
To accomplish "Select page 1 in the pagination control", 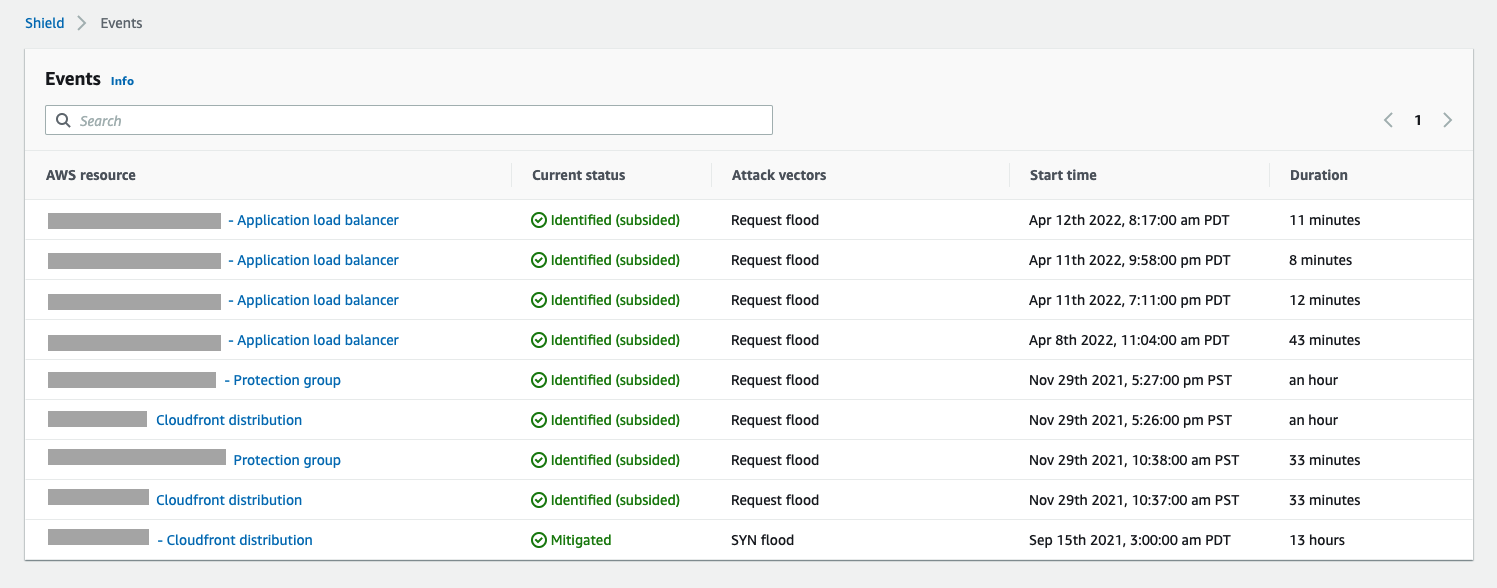I will click(1418, 119).
